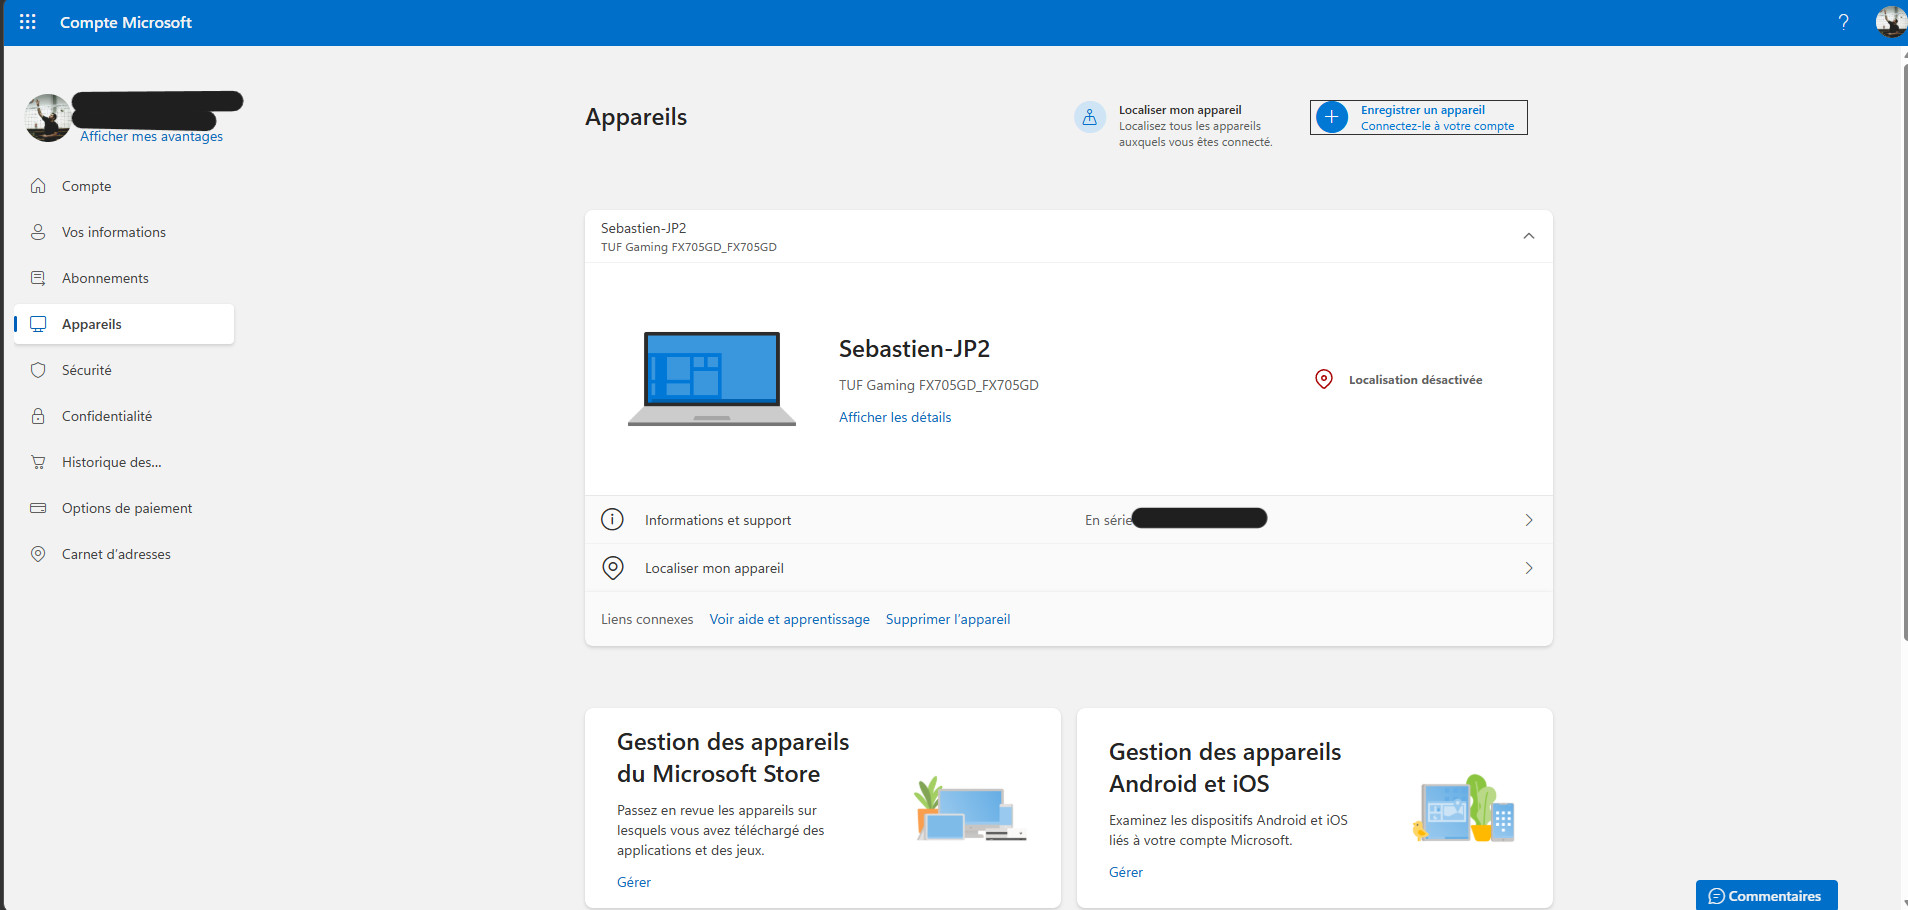Click the Confidentialité lock icon

click(x=38, y=416)
